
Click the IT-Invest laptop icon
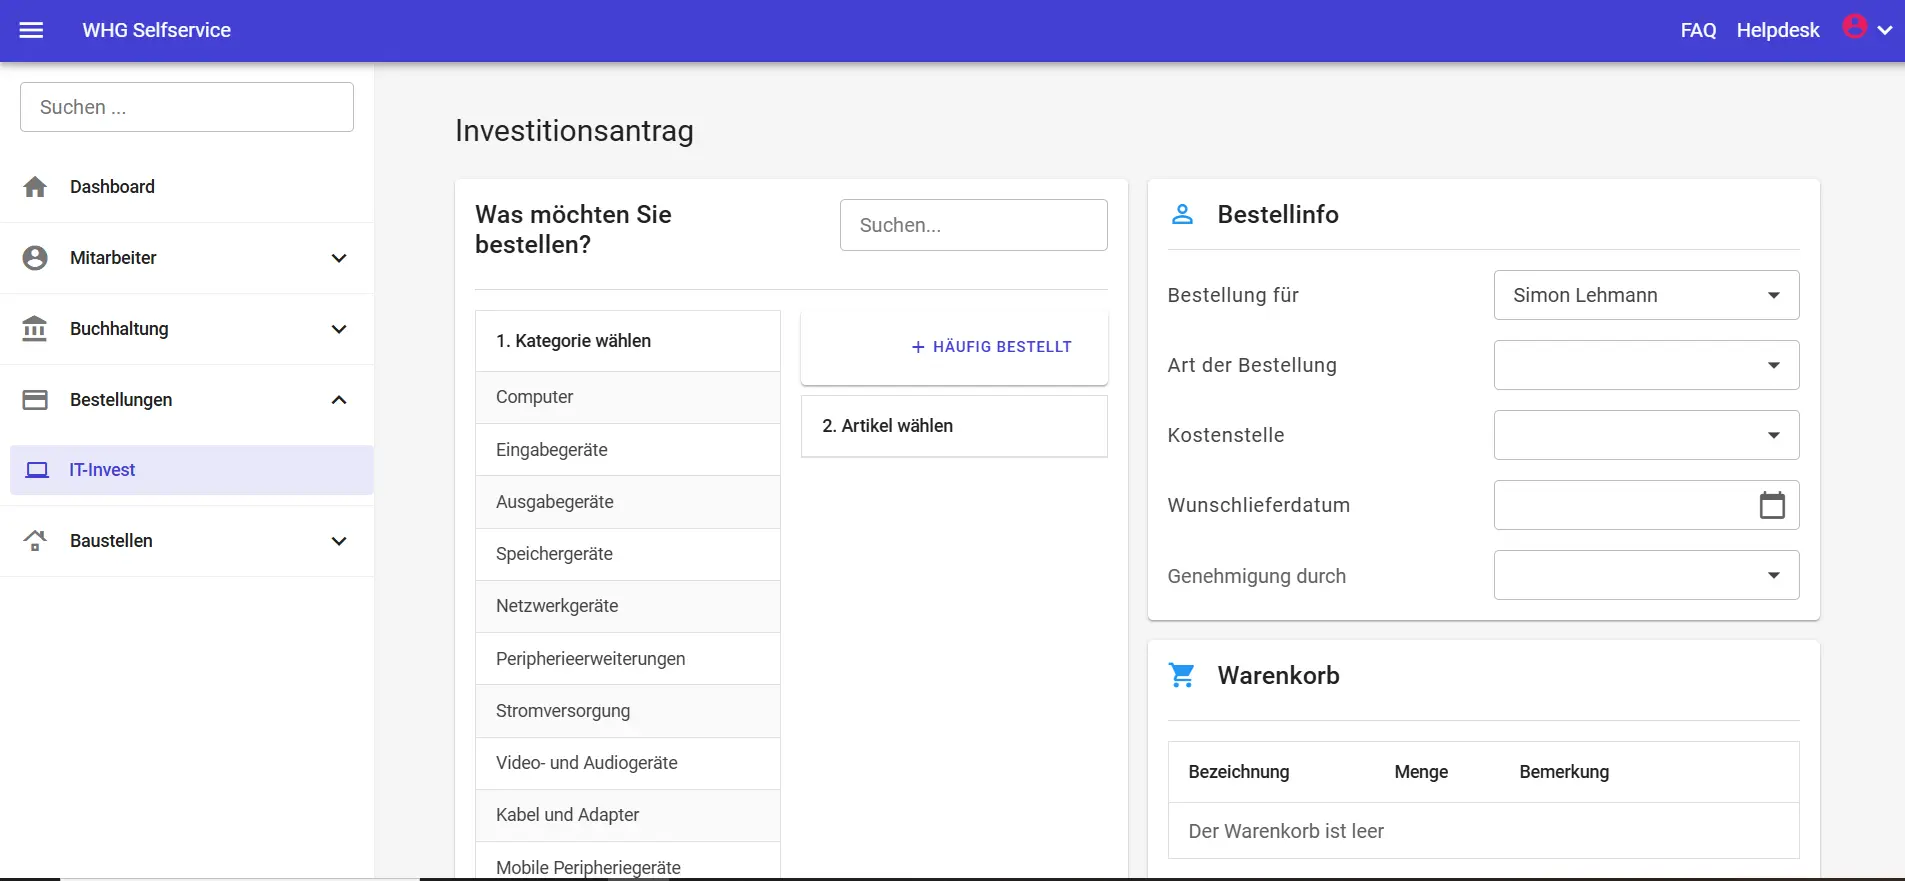click(37, 470)
